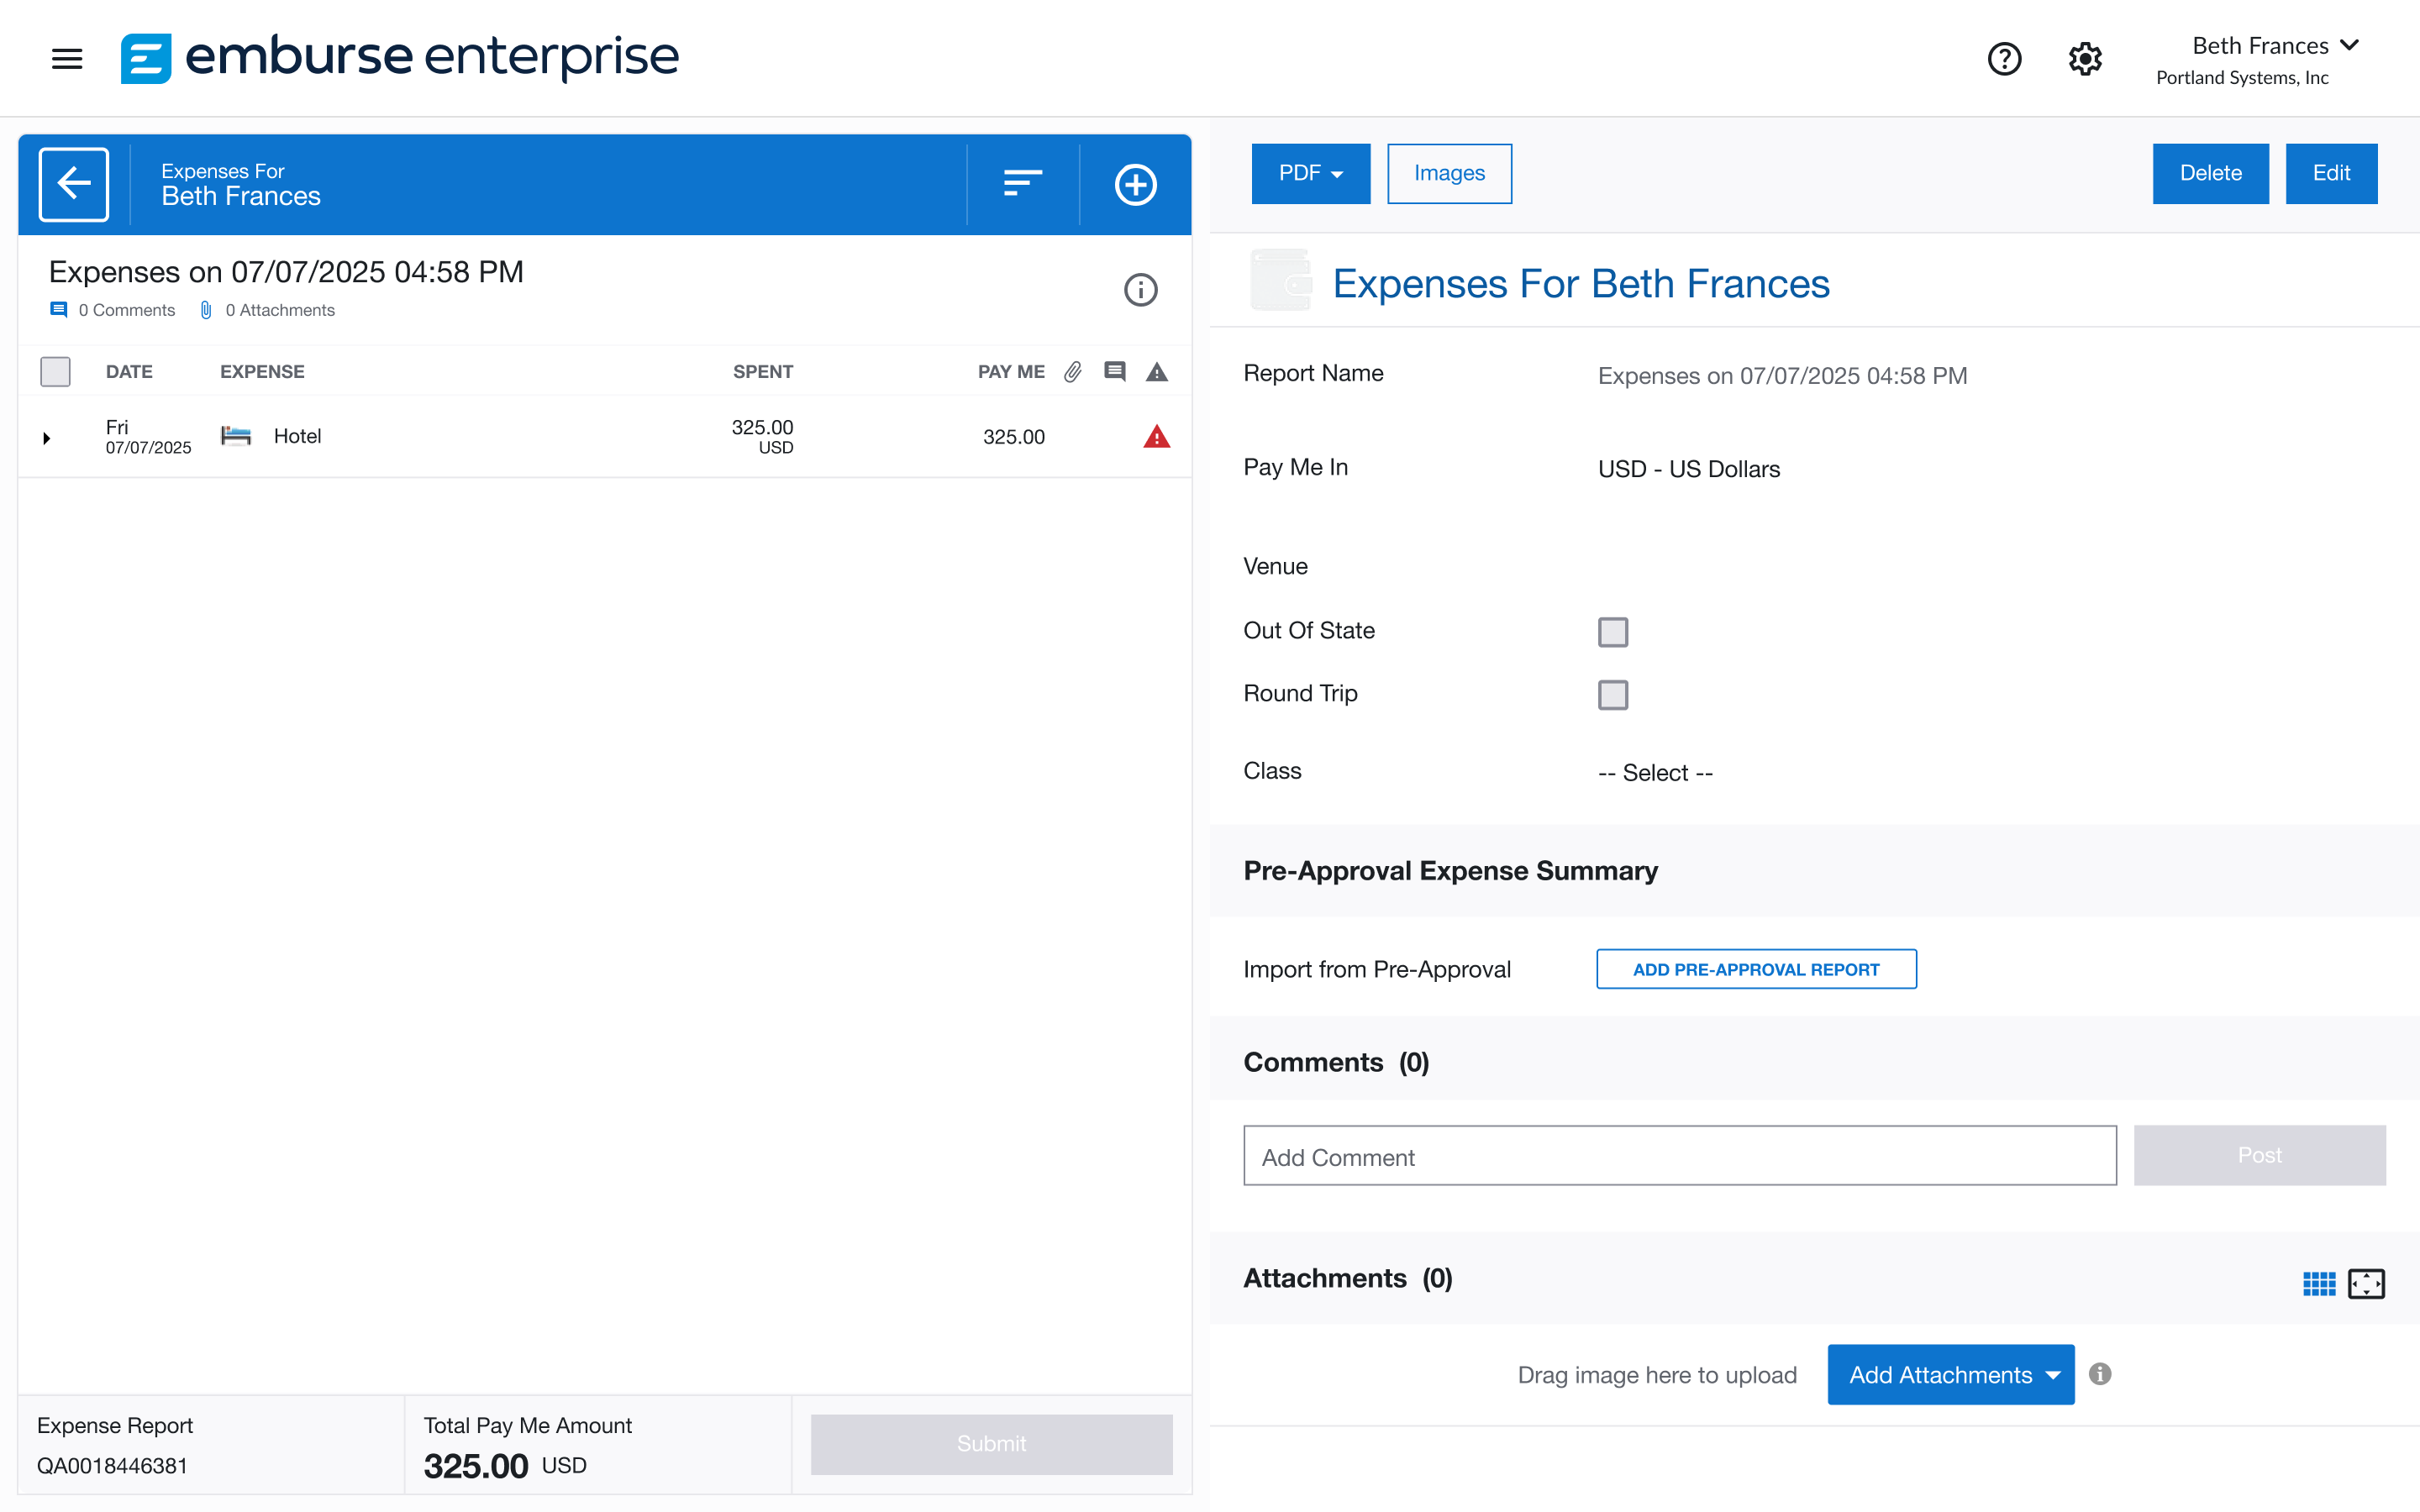Screen dimensions: 2420x1512
Task: Tick the Round Trip checkbox
Action: point(1612,695)
